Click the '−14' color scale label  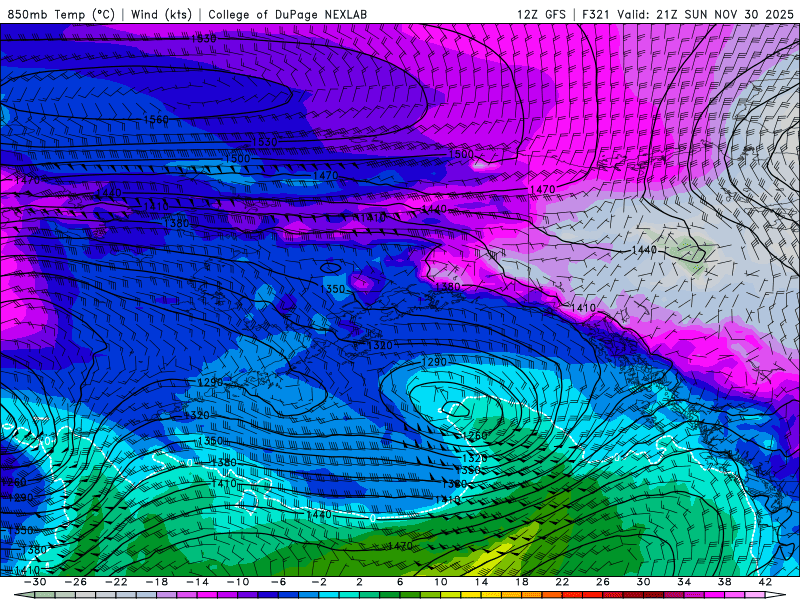click(197, 582)
